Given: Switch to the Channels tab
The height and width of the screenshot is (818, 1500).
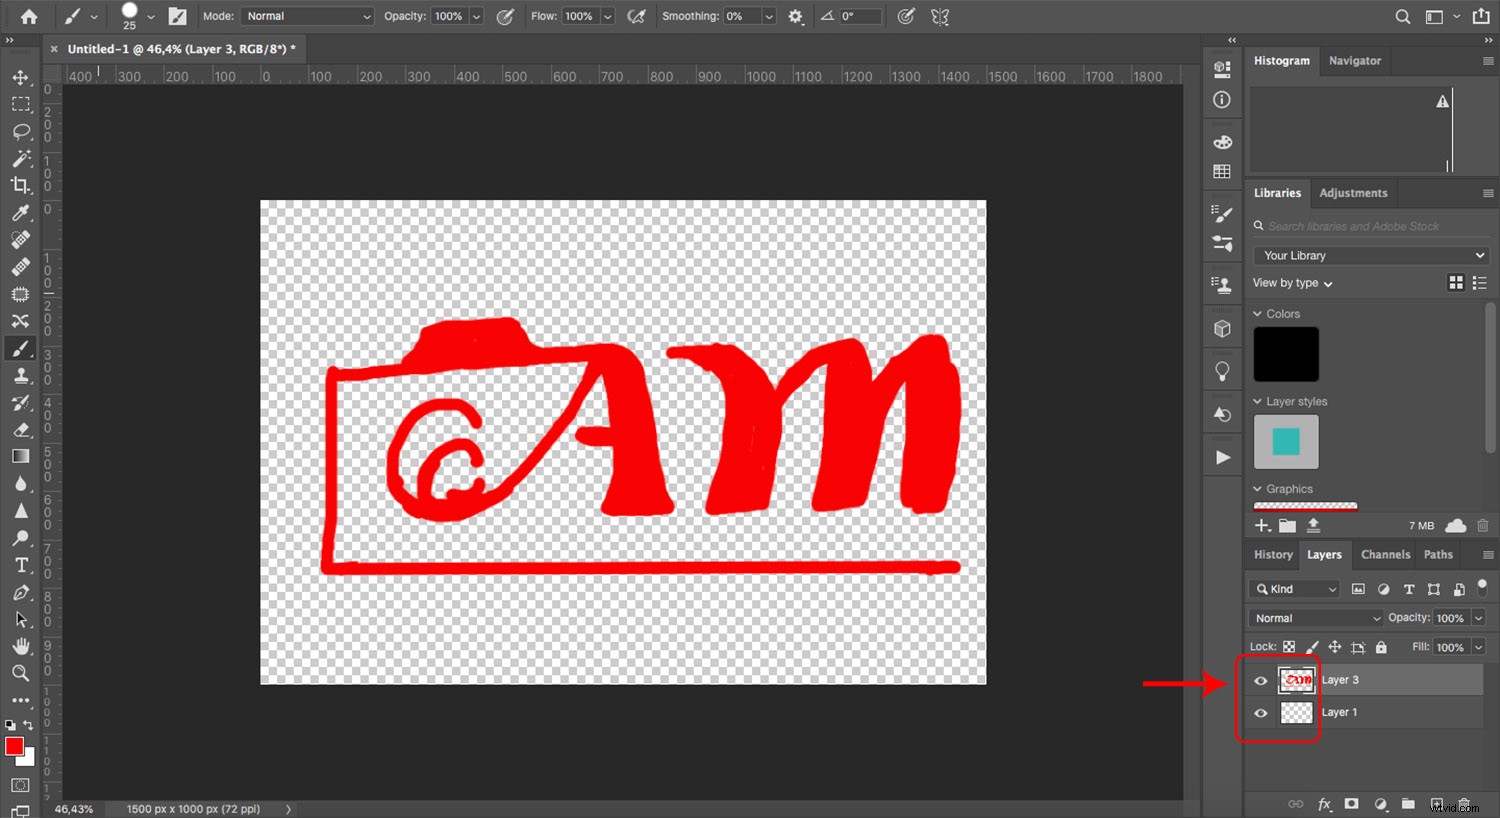Looking at the screenshot, I should 1385,555.
